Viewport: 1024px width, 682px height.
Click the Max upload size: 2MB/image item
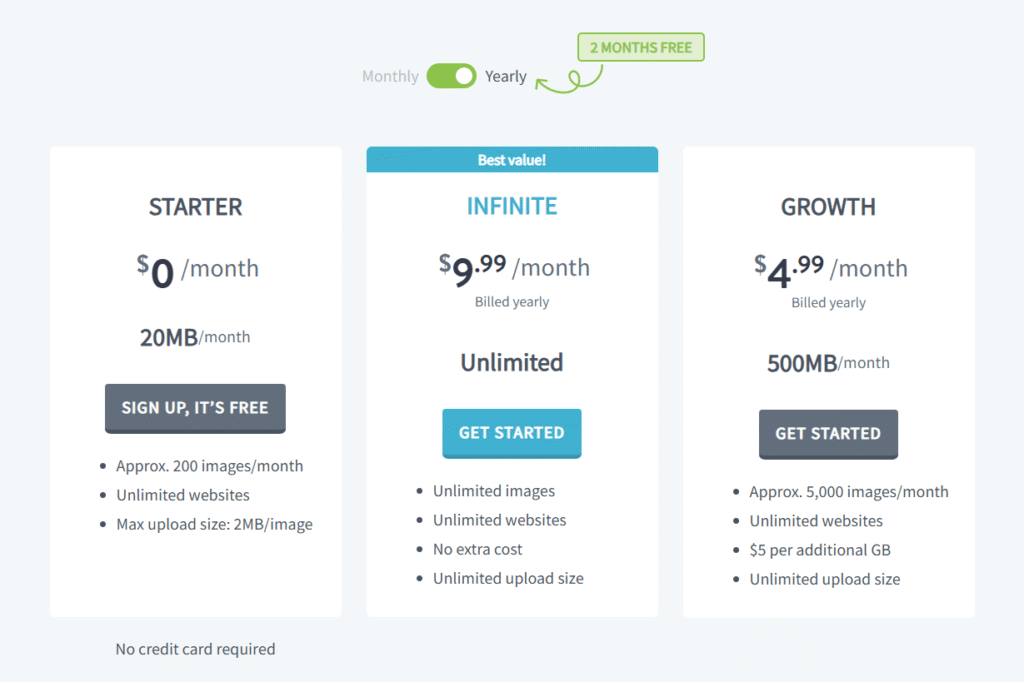pyautogui.click(x=214, y=524)
